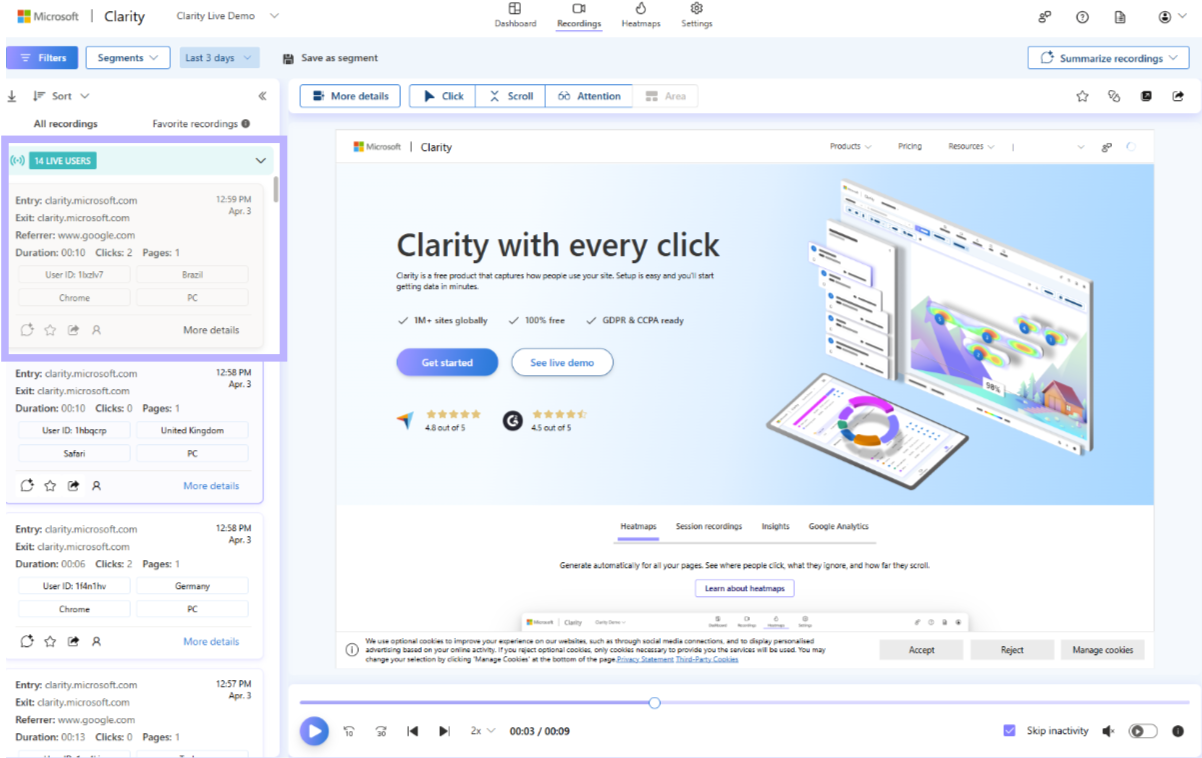Click Save as segment
This screenshot has width=1202, height=758.
coord(330,58)
